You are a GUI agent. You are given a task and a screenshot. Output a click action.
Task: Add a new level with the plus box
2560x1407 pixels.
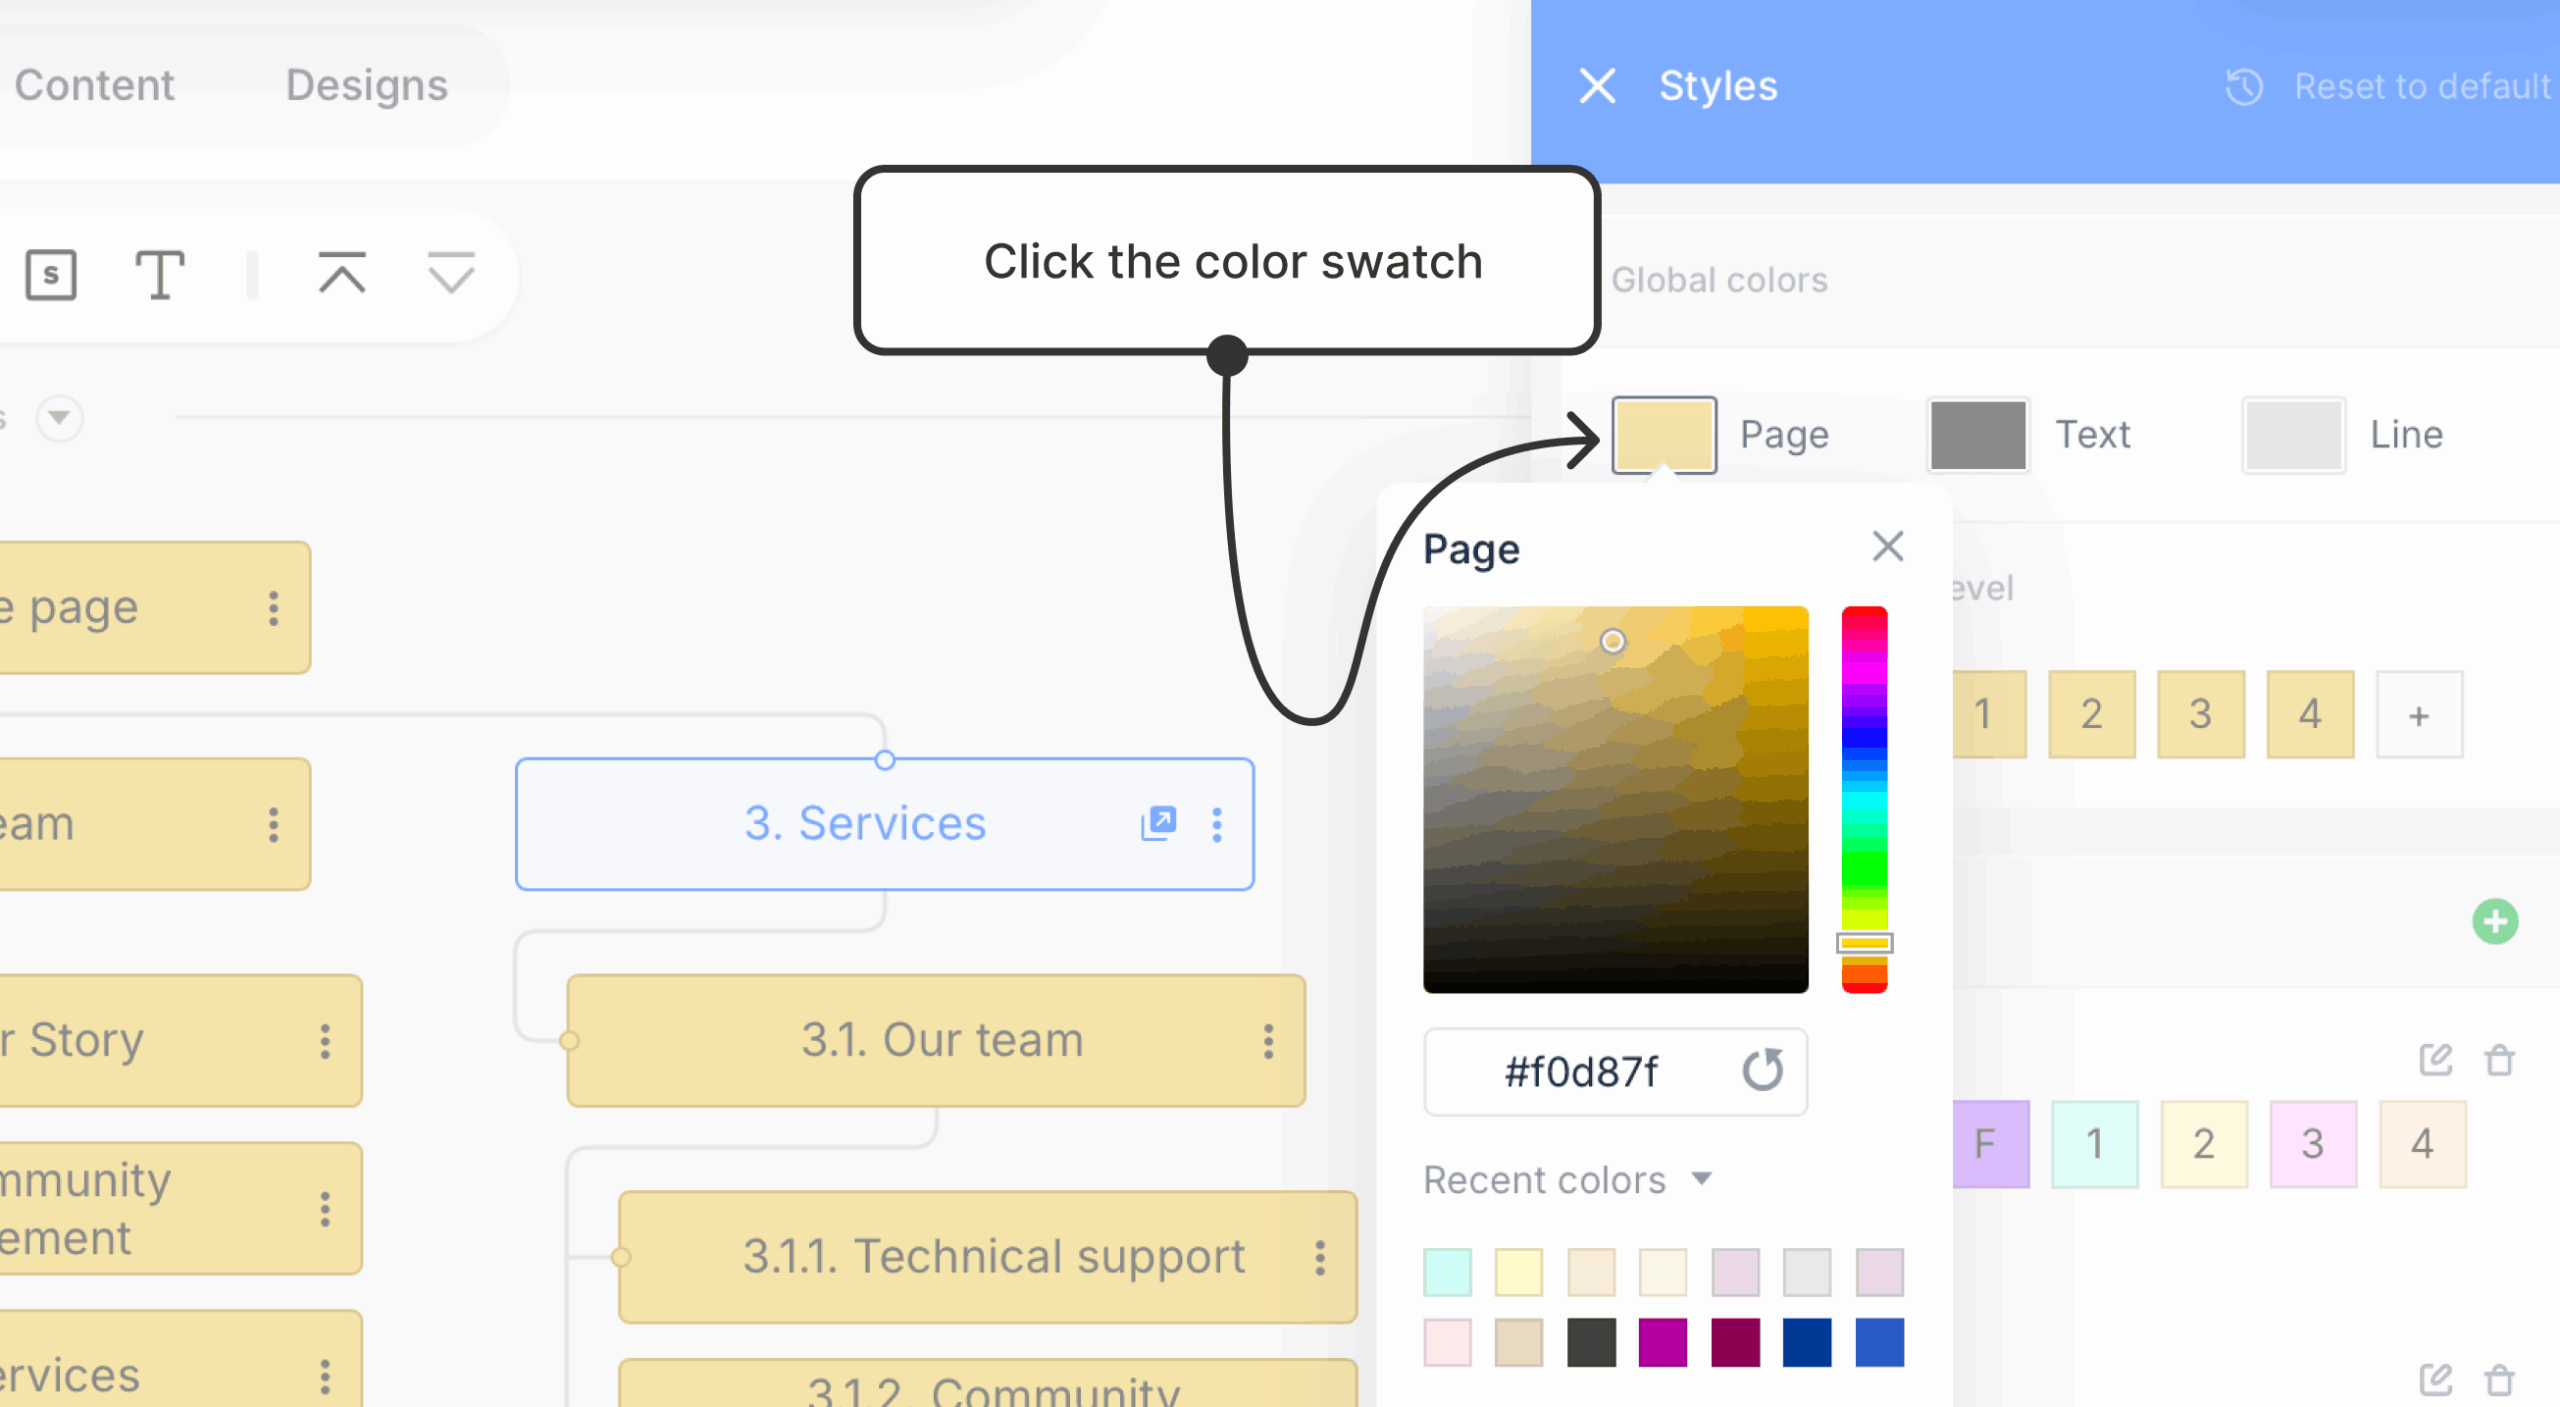pyautogui.click(x=2419, y=714)
